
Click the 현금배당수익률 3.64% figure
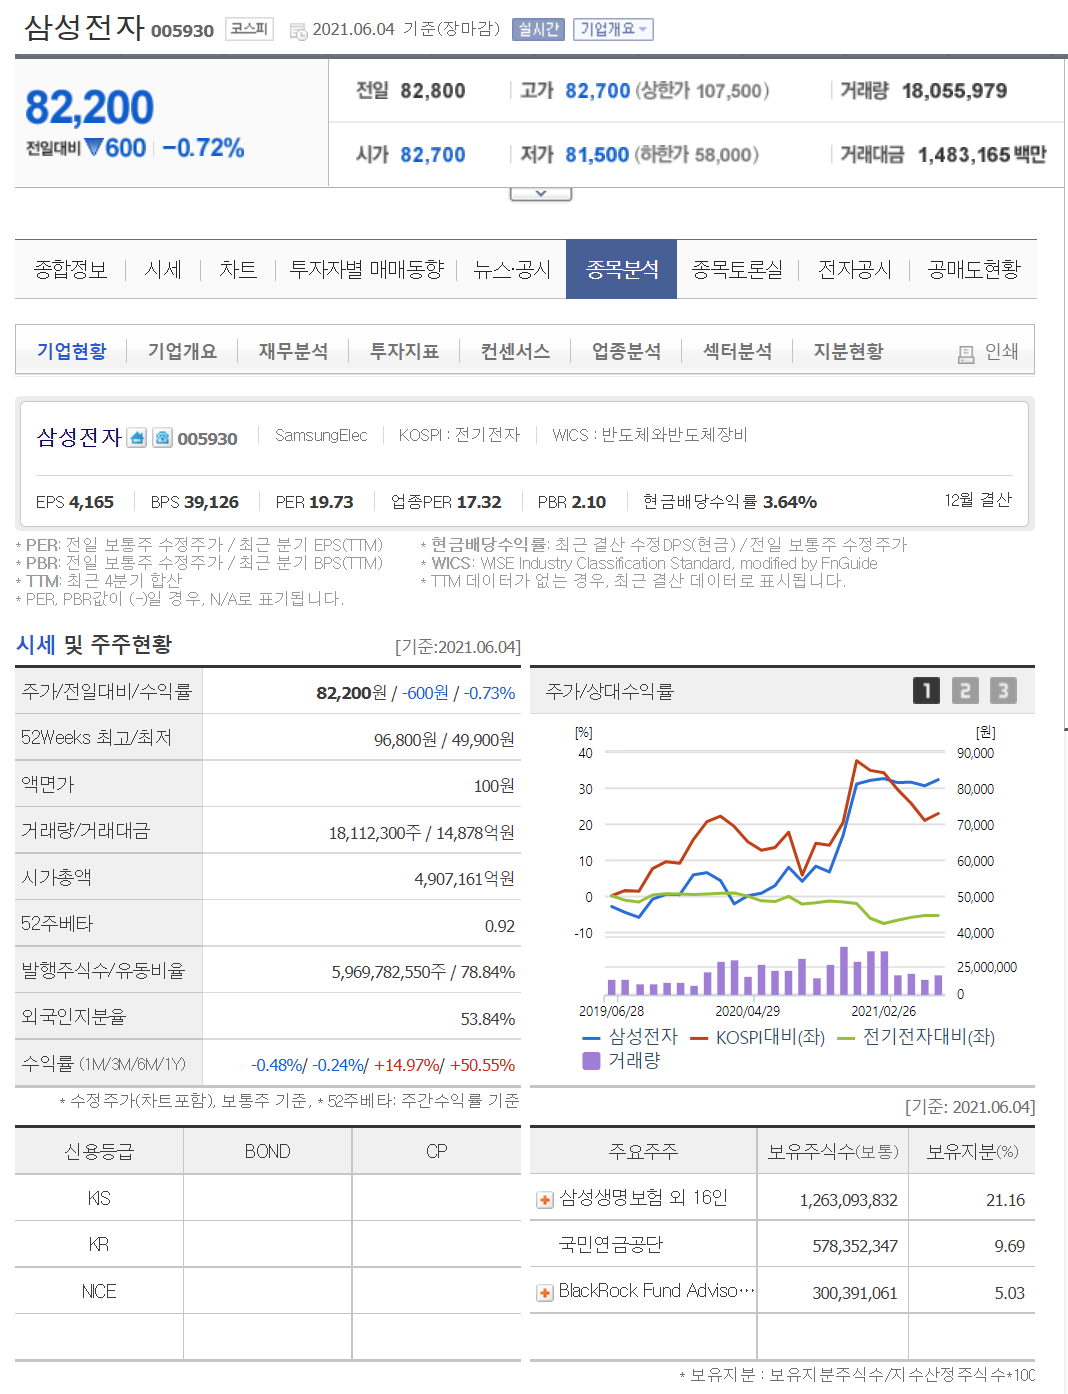(730, 502)
